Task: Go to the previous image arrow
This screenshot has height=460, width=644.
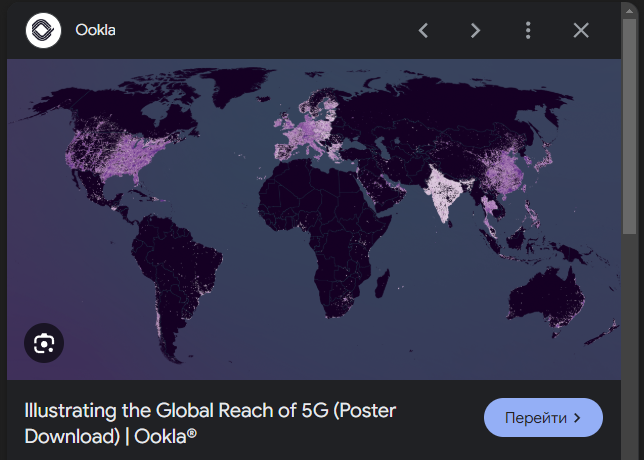Action: tap(423, 30)
